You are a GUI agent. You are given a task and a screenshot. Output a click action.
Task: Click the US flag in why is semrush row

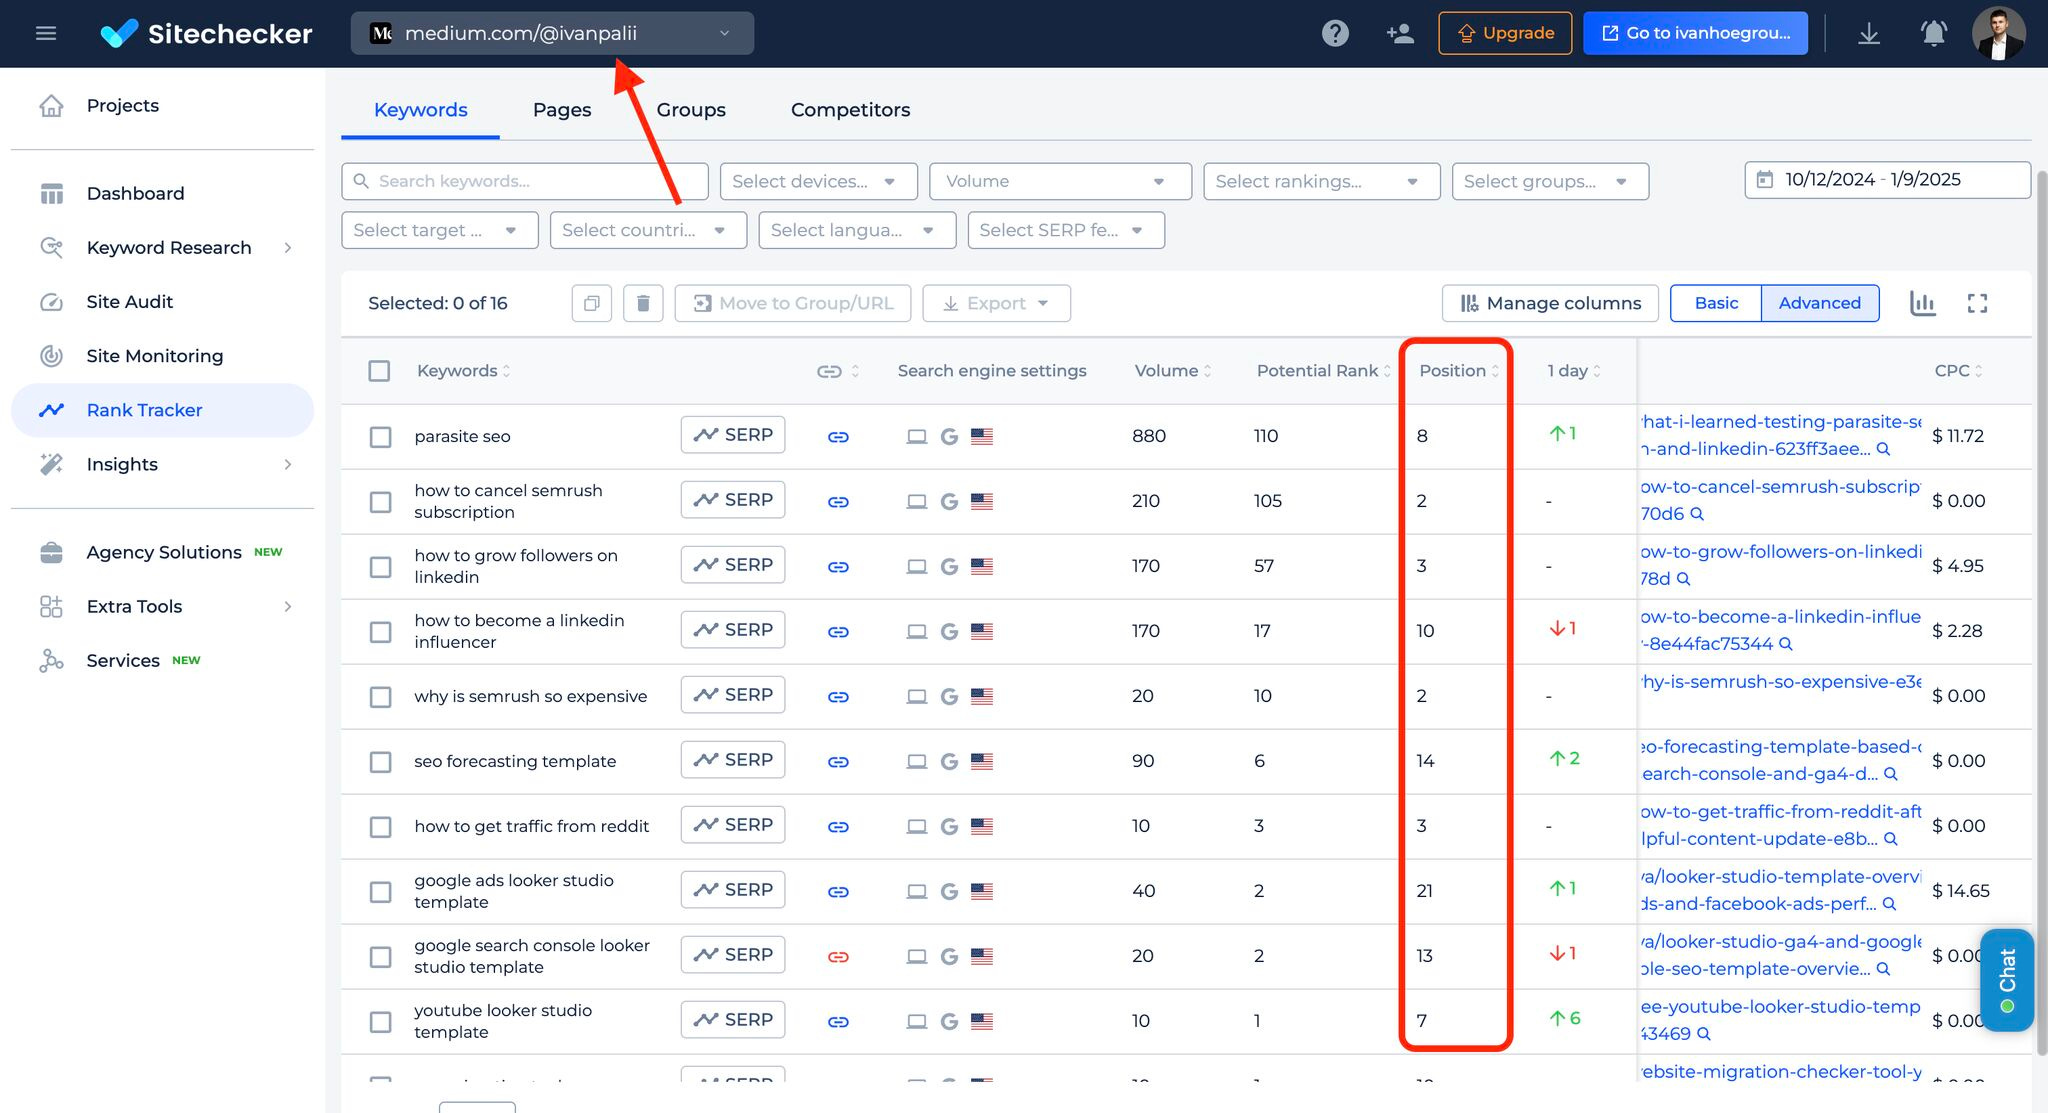(982, 696)
